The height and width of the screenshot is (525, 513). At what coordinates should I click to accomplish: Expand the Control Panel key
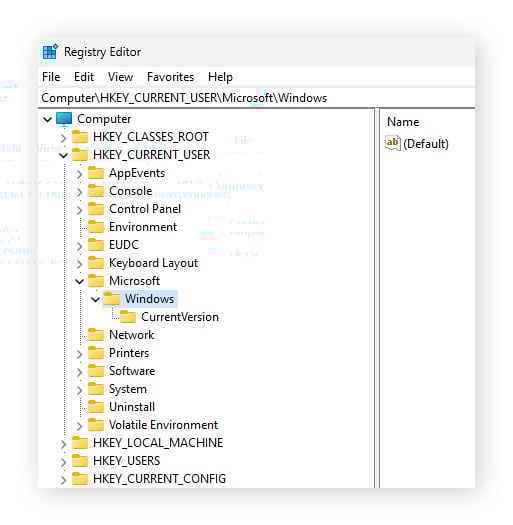80,210
